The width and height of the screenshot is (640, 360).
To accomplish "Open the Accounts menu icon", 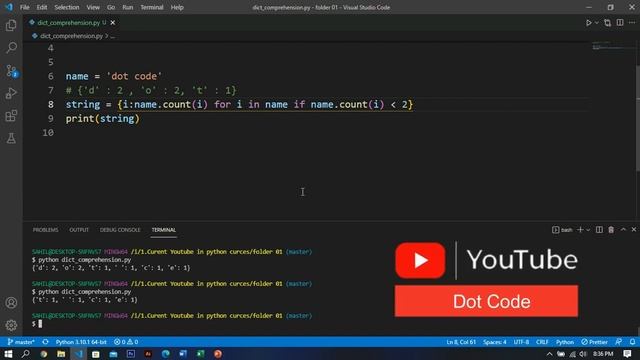I will [11, 303].
